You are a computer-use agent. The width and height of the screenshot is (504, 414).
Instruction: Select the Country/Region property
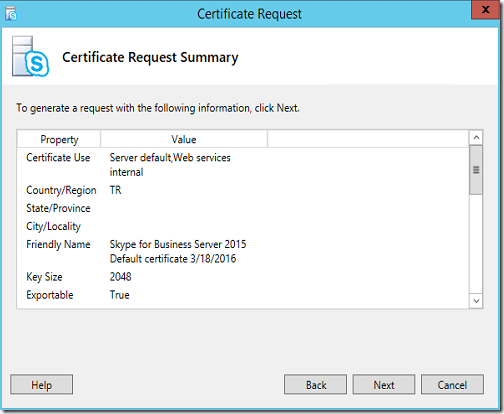coord(61,190)
